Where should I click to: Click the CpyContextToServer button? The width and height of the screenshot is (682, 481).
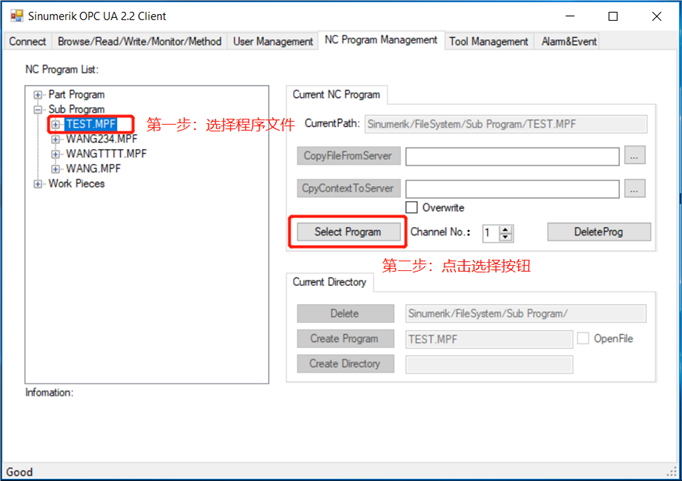[x=348, y=188]
